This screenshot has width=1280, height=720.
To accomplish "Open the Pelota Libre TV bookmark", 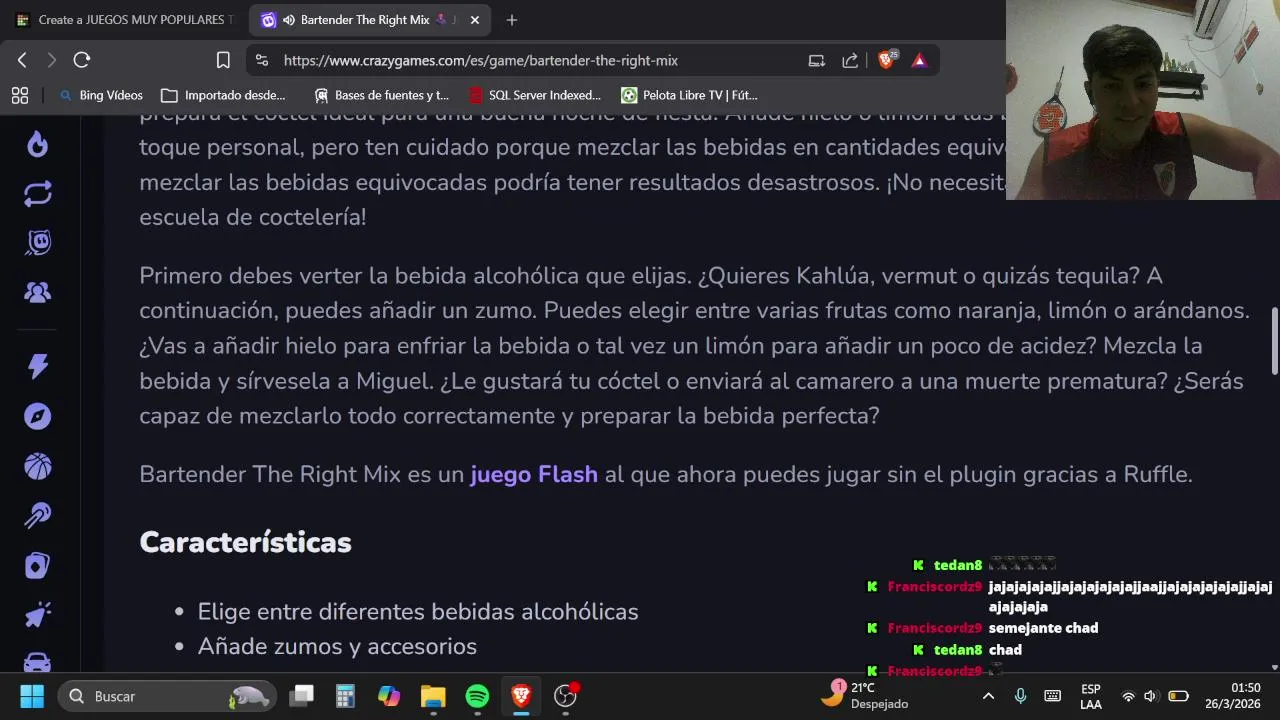I will [689, 95].
